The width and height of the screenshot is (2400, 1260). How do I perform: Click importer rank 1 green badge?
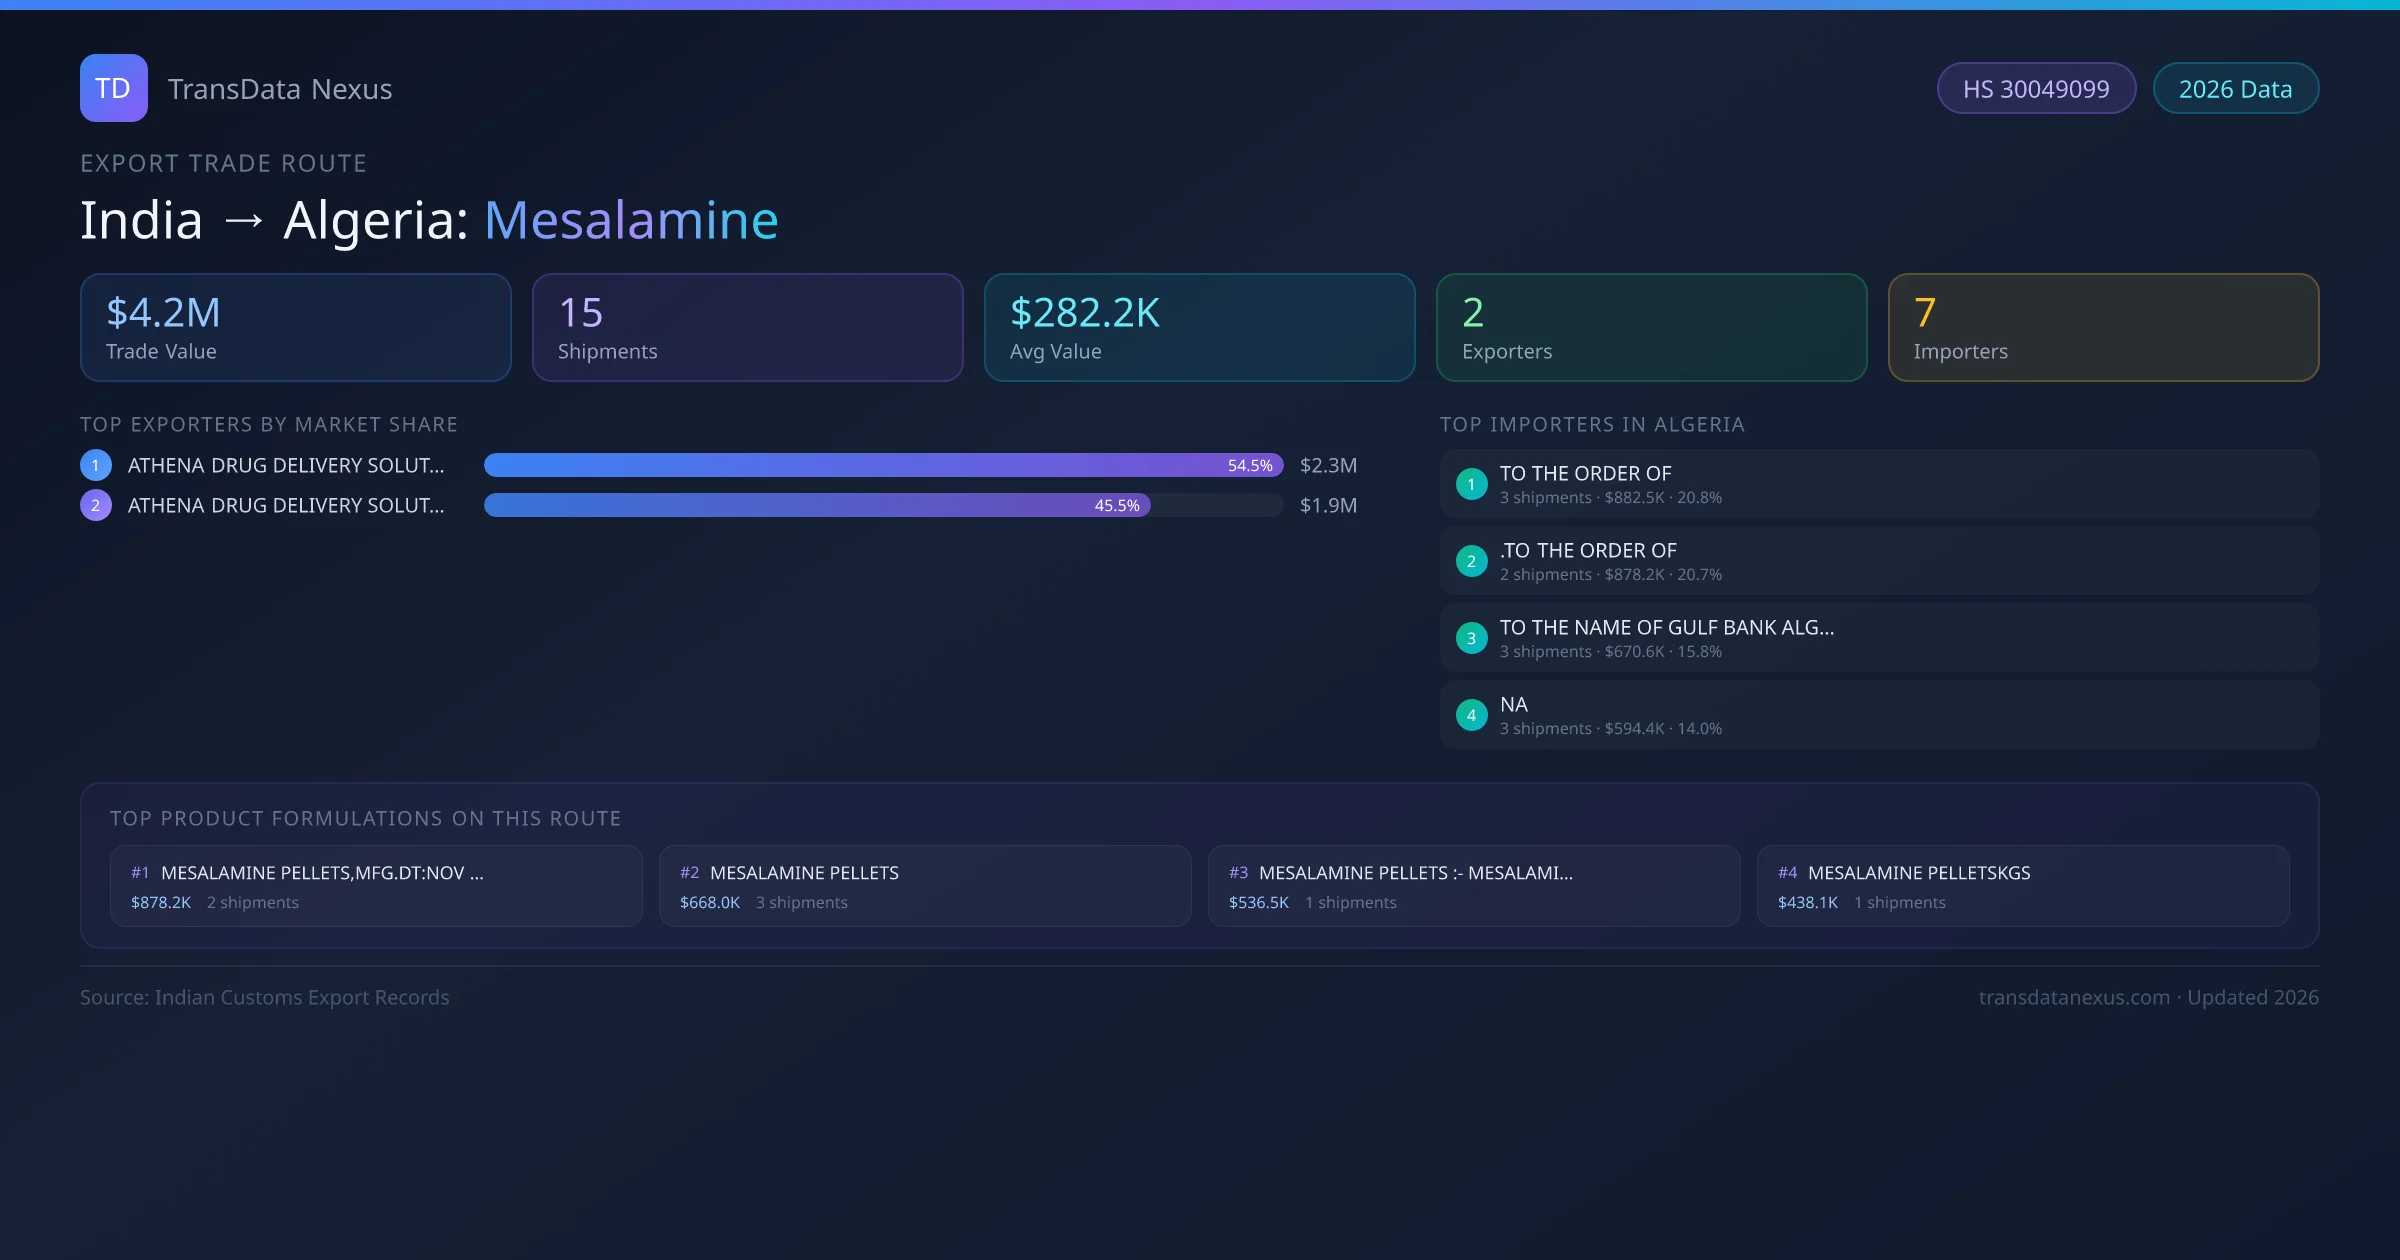click(x=1471, y=484)
